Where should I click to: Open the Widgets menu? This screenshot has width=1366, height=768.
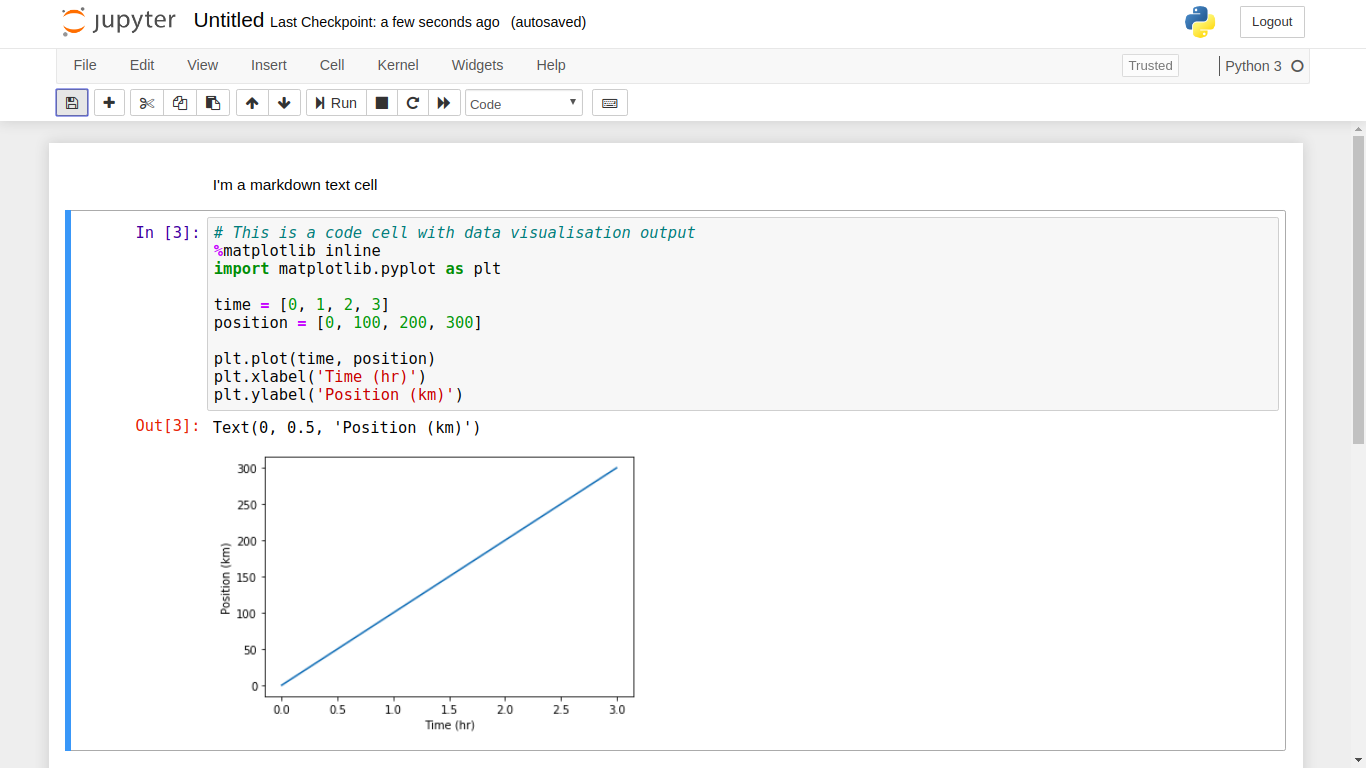point(478,65)
